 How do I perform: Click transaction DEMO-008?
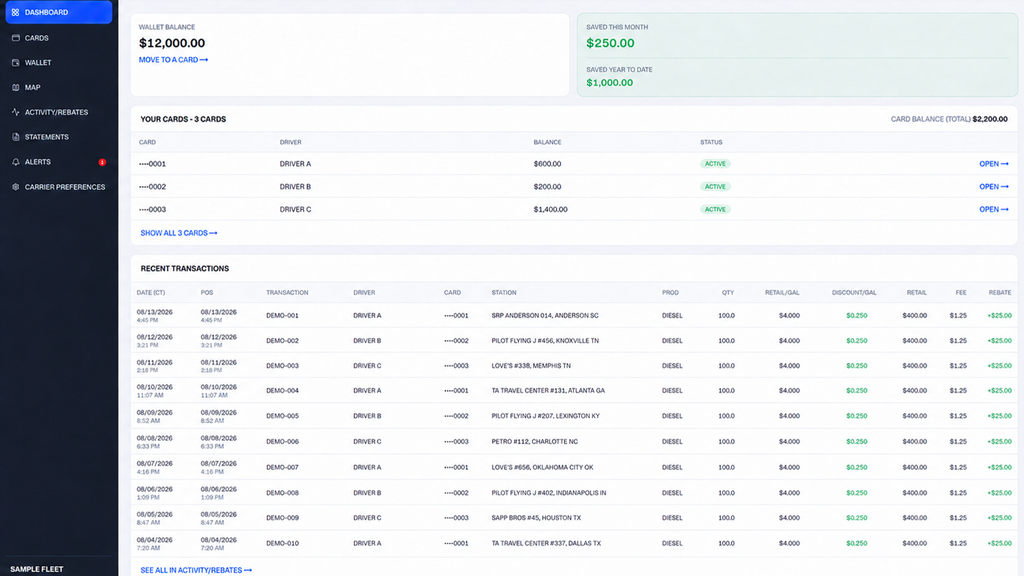(x=282, y=493)
